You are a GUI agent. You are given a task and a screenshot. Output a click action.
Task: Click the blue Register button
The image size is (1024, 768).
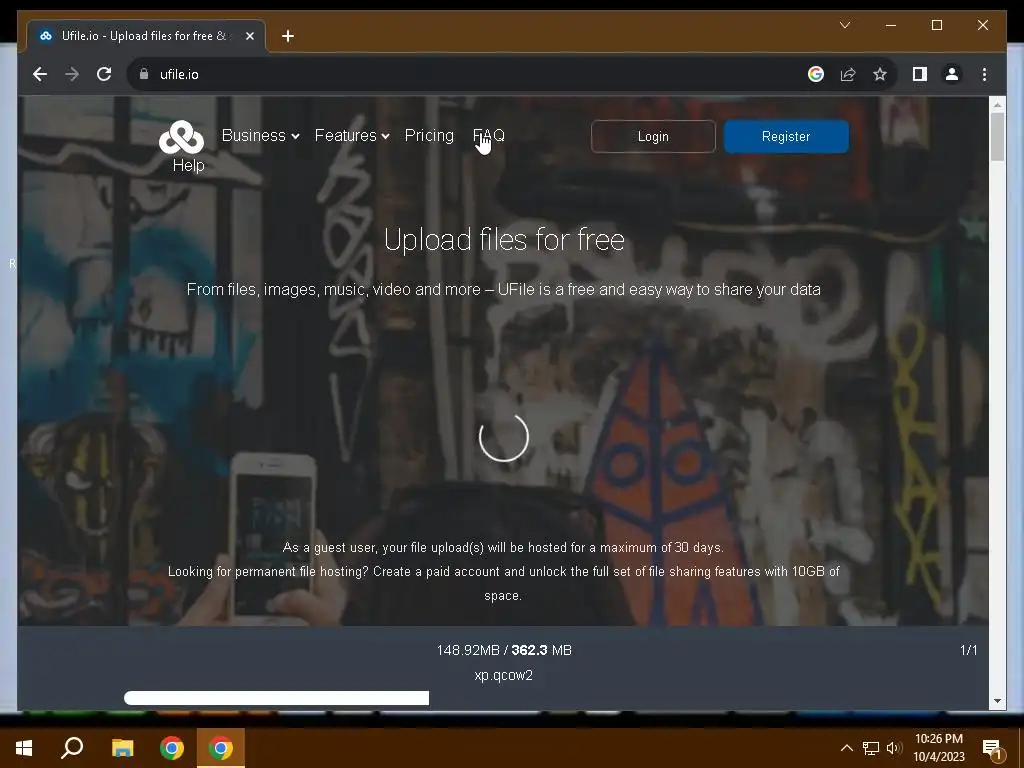point(786,136)
